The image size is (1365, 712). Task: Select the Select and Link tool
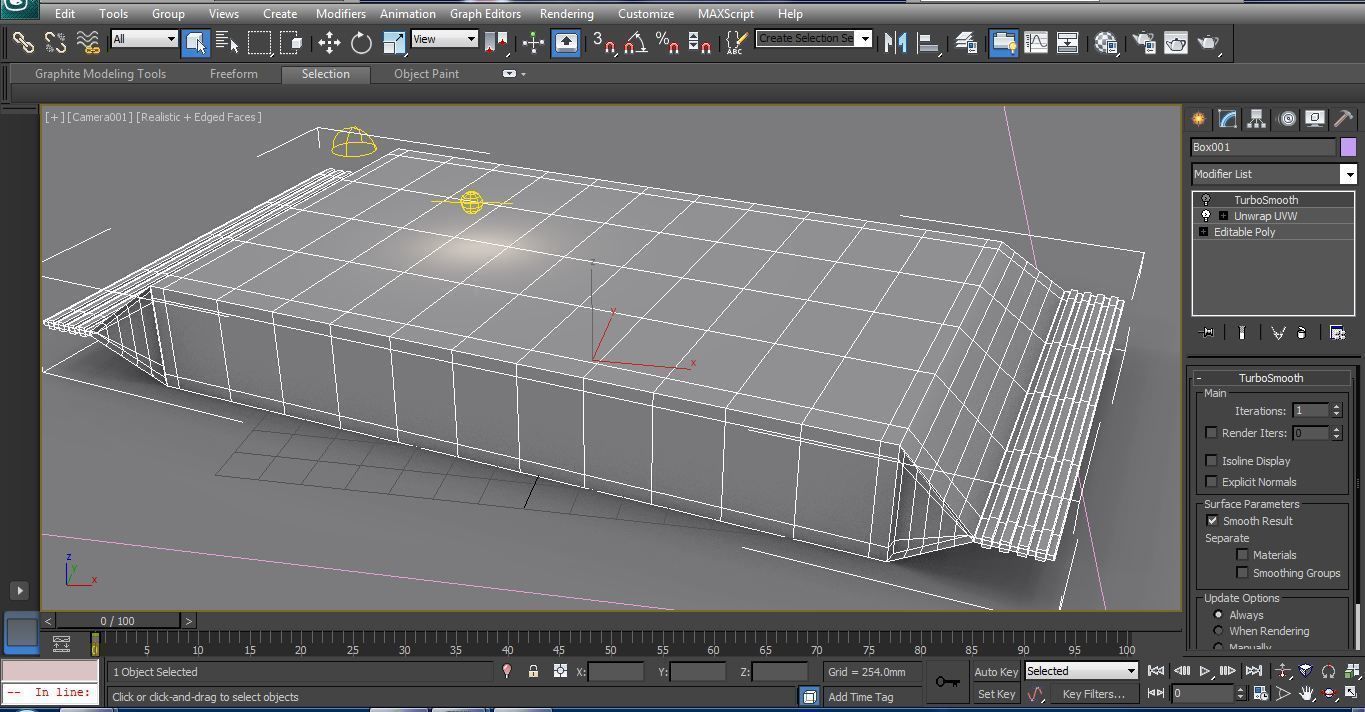(23, 42)
